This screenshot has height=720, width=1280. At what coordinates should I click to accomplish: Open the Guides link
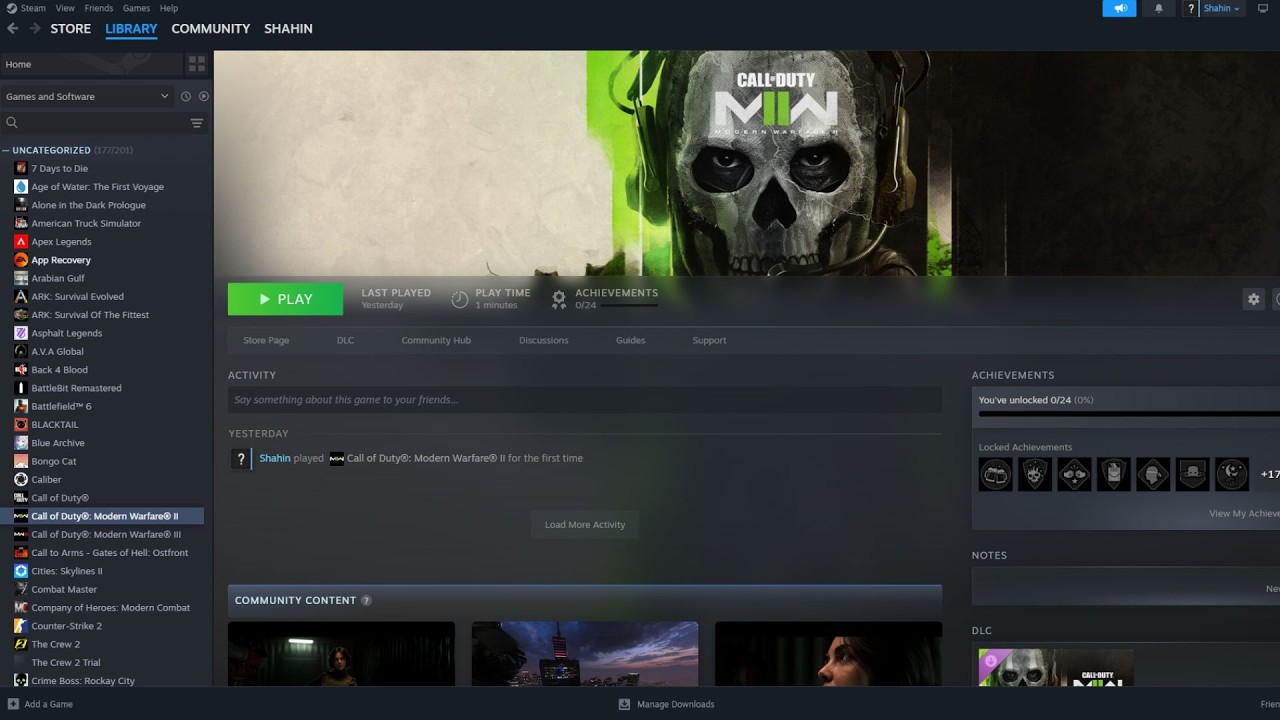630,340
